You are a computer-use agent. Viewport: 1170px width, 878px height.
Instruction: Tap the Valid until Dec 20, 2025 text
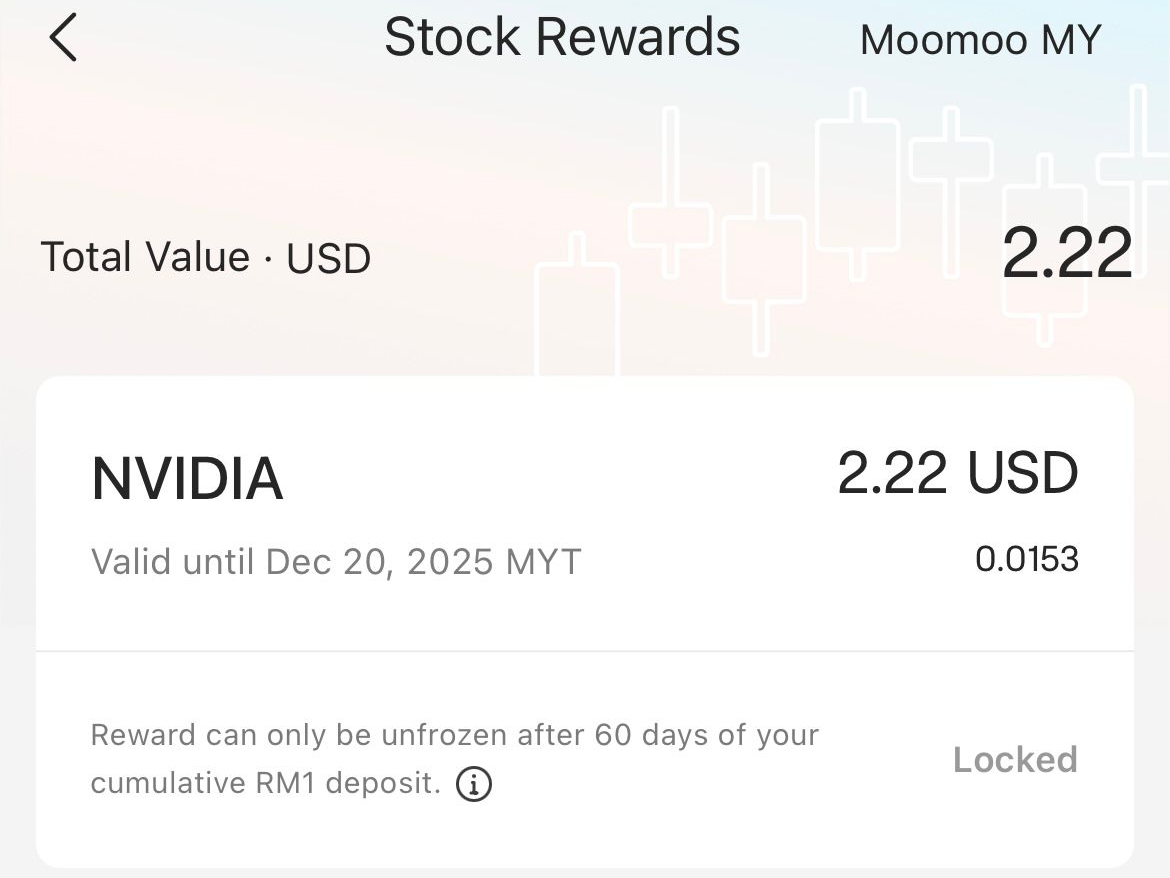(336, 561)
